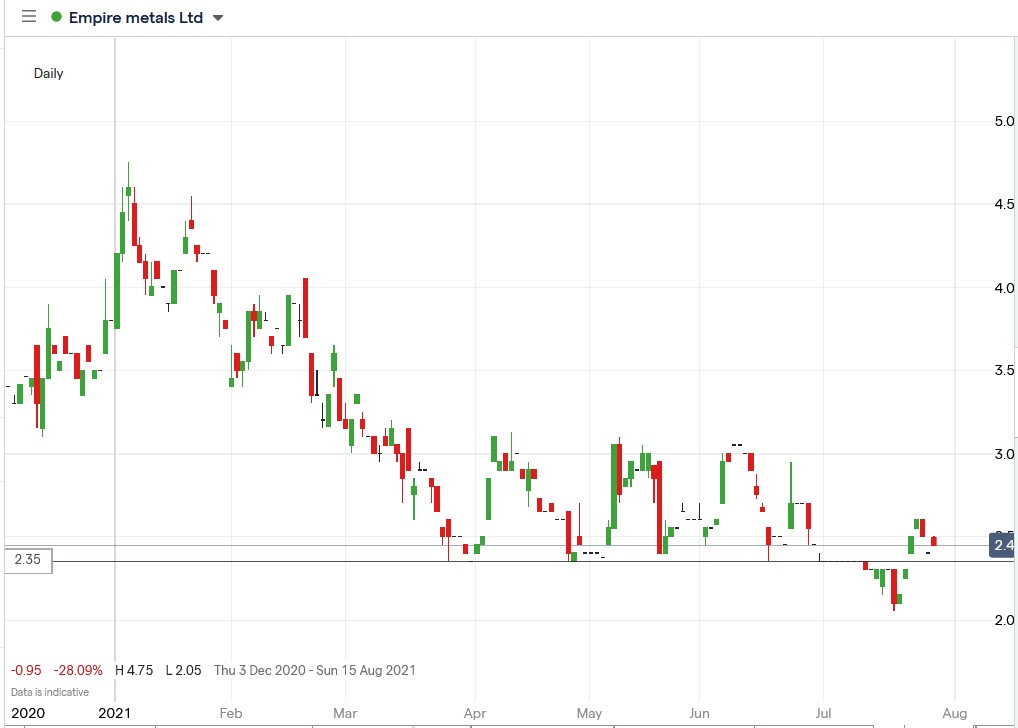Open the hamburger menu
This screenshot has height=728, width=1018.
29,17
